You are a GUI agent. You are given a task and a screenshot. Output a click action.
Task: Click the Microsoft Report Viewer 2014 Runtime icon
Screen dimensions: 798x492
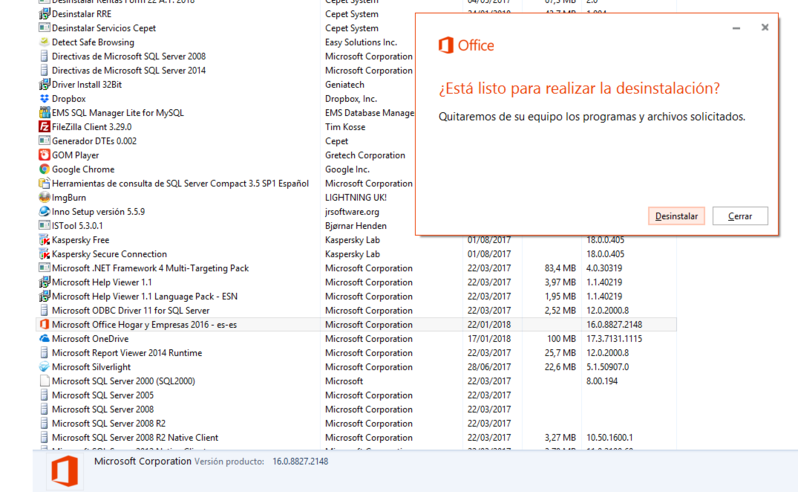(44, 353)
